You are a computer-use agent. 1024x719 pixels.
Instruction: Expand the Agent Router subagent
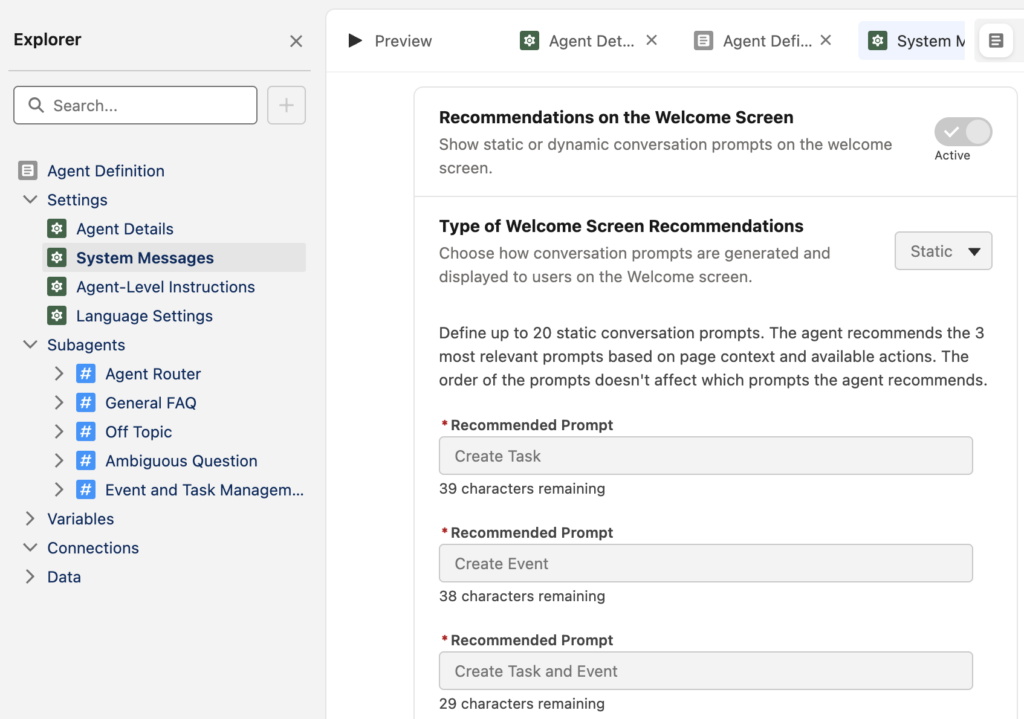point(59,374)
